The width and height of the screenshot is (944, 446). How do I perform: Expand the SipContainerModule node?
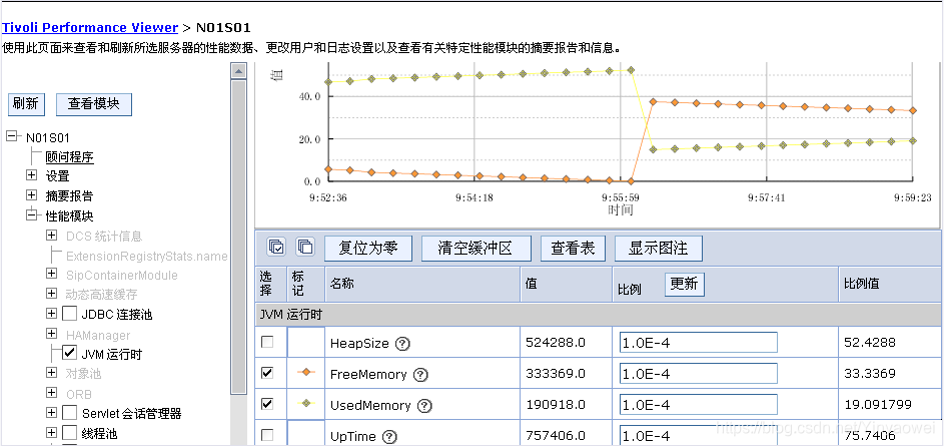pyautogui.click(x=52, y=274)
